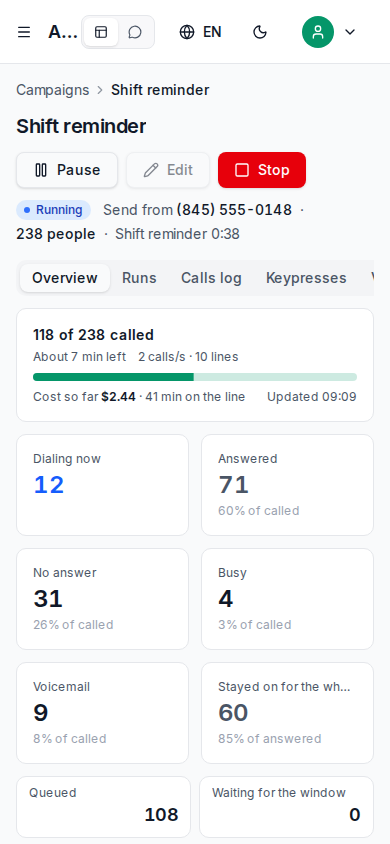Click the square stop icon

point(242,170)
